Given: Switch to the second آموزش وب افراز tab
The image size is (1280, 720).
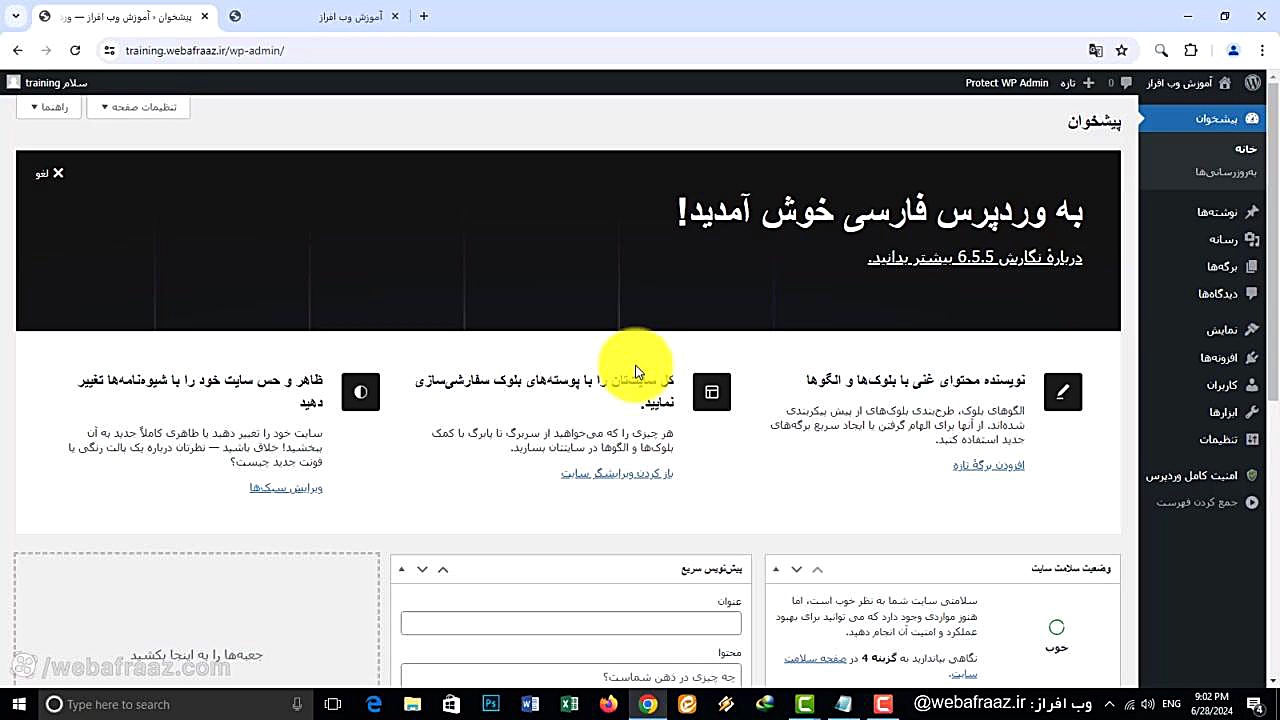Looking at the screenshot, I should point(315,16).
